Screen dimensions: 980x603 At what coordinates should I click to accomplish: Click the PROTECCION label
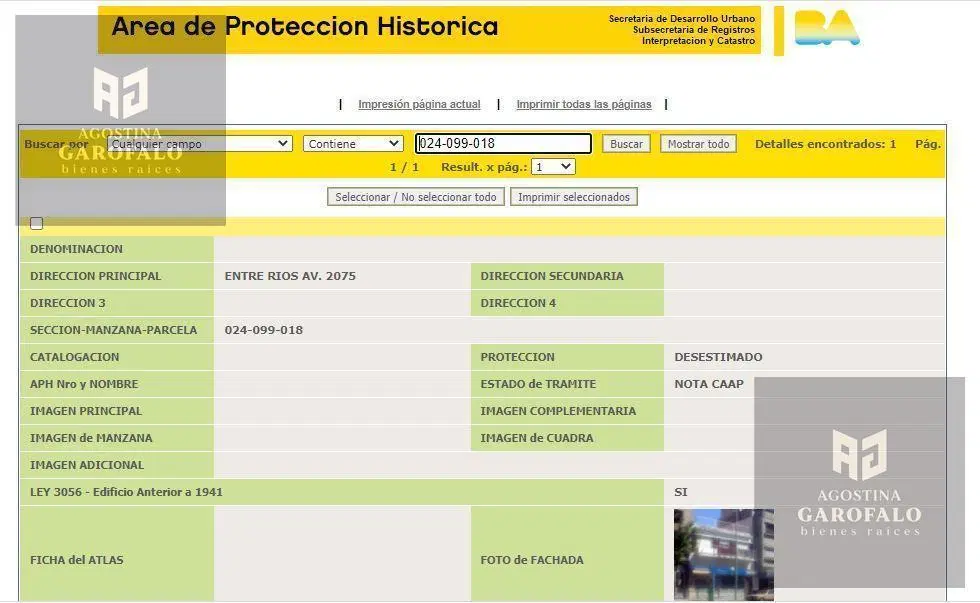click(518, 357)
